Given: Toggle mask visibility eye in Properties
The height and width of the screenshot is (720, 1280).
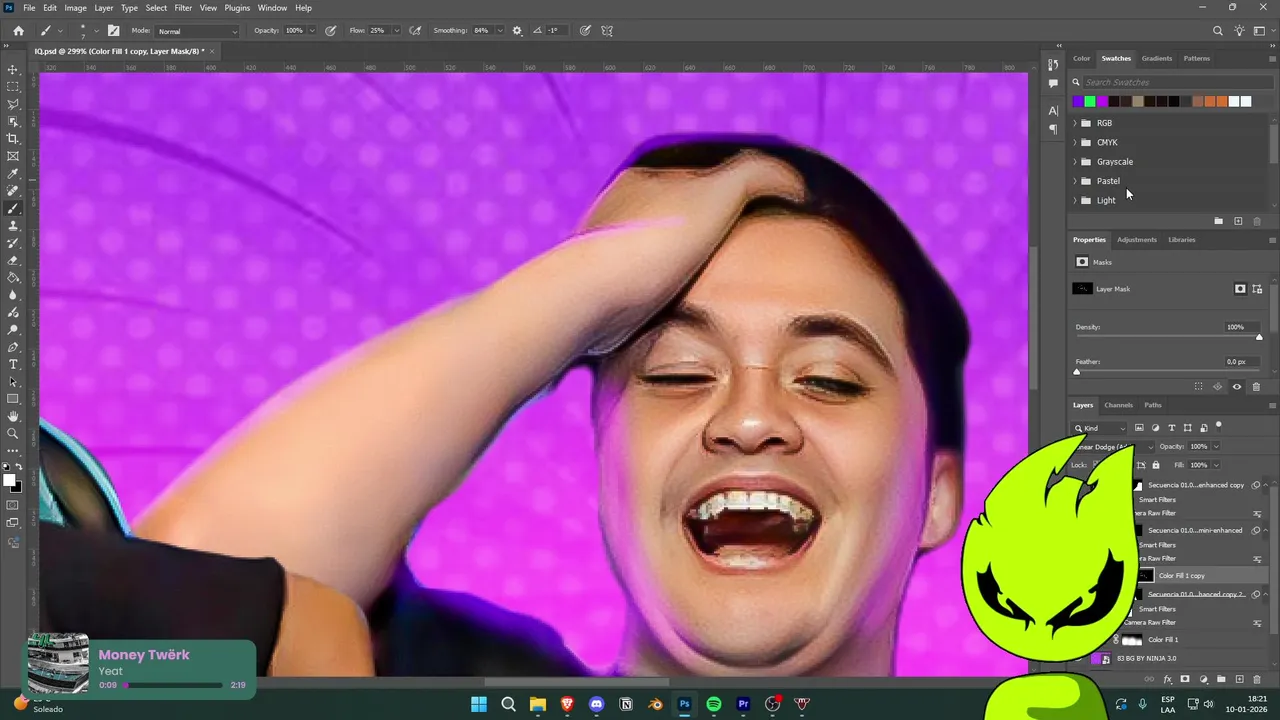Looking at the screenshot, I should click(x=1237, y=386).
